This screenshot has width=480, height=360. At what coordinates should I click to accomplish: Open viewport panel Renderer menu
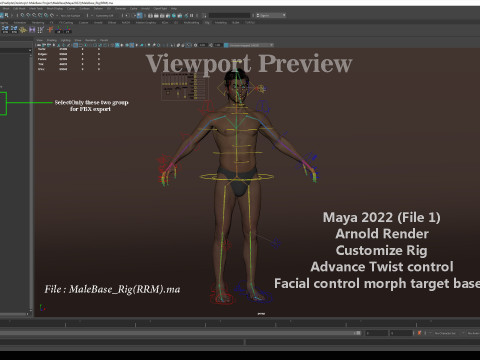point(90,40)
